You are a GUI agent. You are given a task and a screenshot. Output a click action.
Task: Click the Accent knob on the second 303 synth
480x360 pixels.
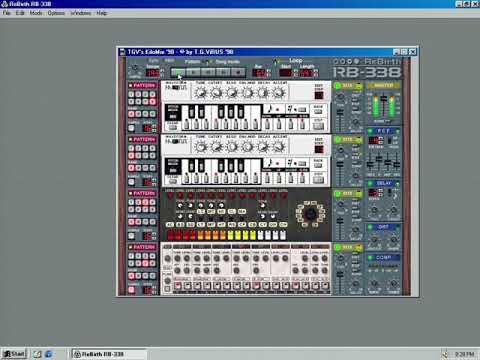tap(279, 146)
